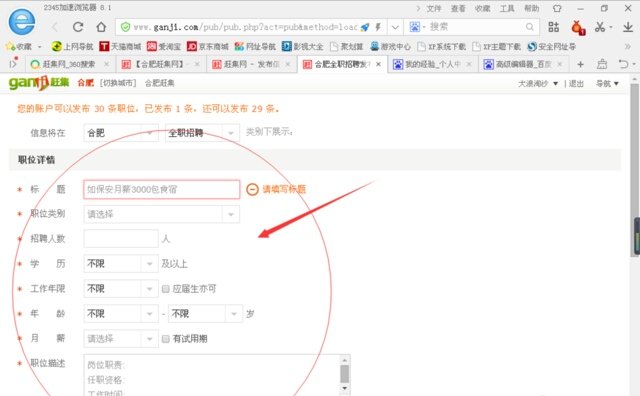The width and height of the screenshot is (640, 396).
Task: Click the 切换城市 link
Action: [118, 83]
